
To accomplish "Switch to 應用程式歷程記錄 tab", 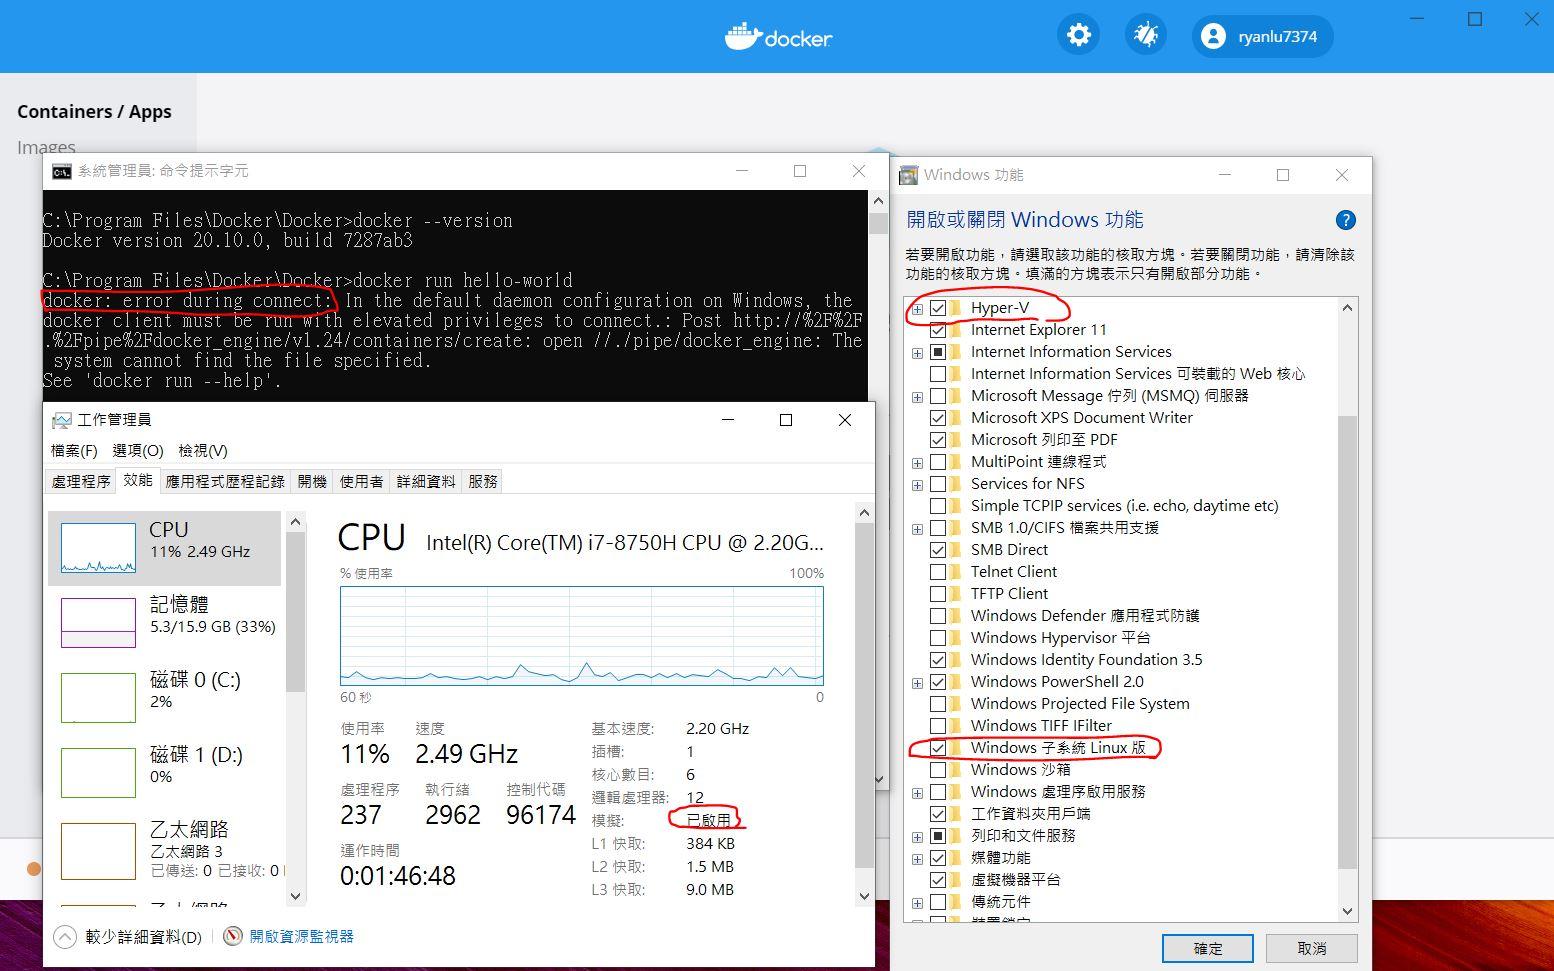I will [225, 481].
